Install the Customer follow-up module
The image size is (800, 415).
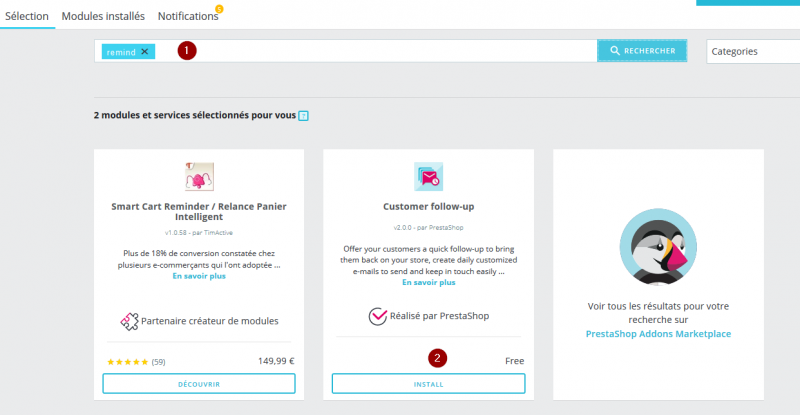point(429,384)
